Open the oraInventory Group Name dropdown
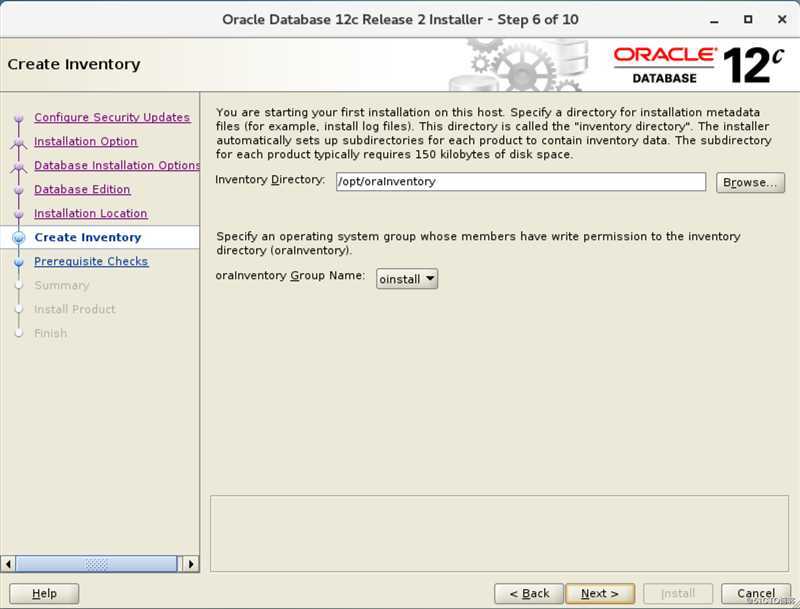Viewport: 800px width, 609px height. (407, 279)
